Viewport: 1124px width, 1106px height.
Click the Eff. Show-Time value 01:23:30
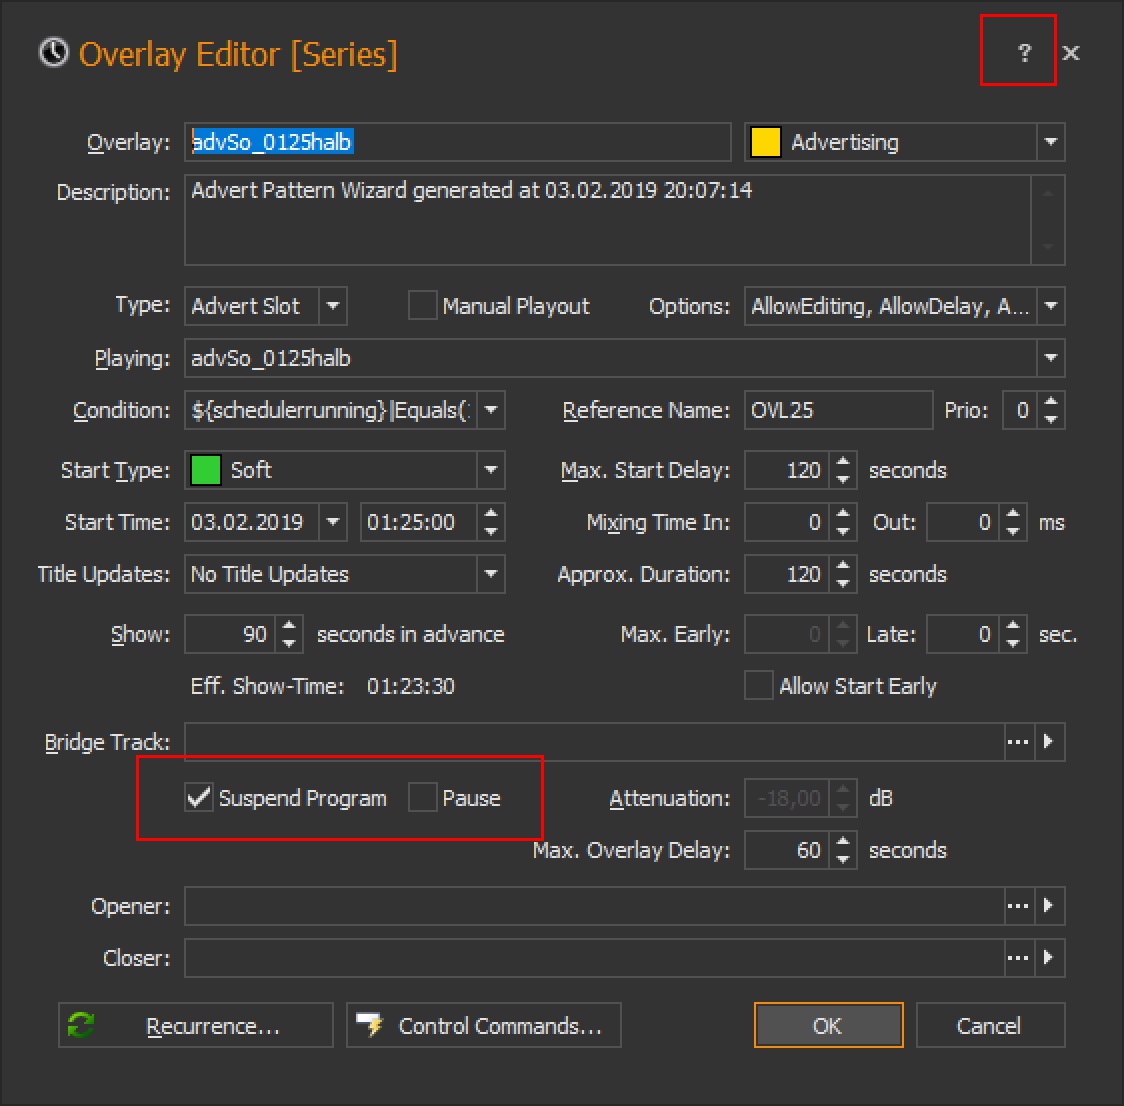[x=411, y=686]
